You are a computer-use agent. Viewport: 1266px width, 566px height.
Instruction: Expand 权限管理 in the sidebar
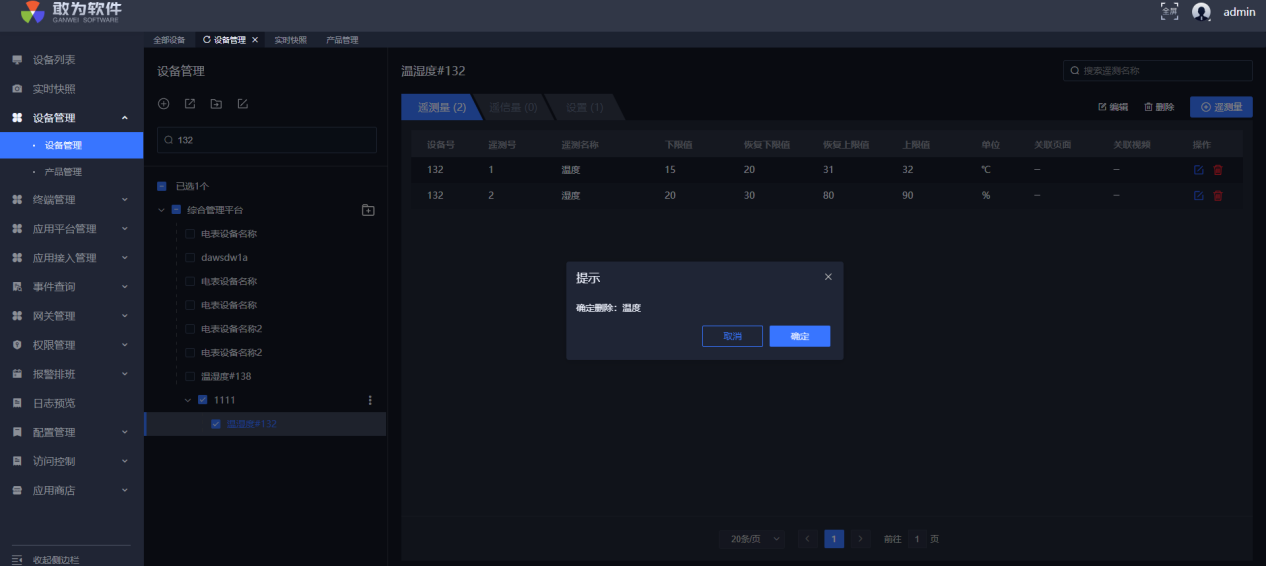point(124,345)
